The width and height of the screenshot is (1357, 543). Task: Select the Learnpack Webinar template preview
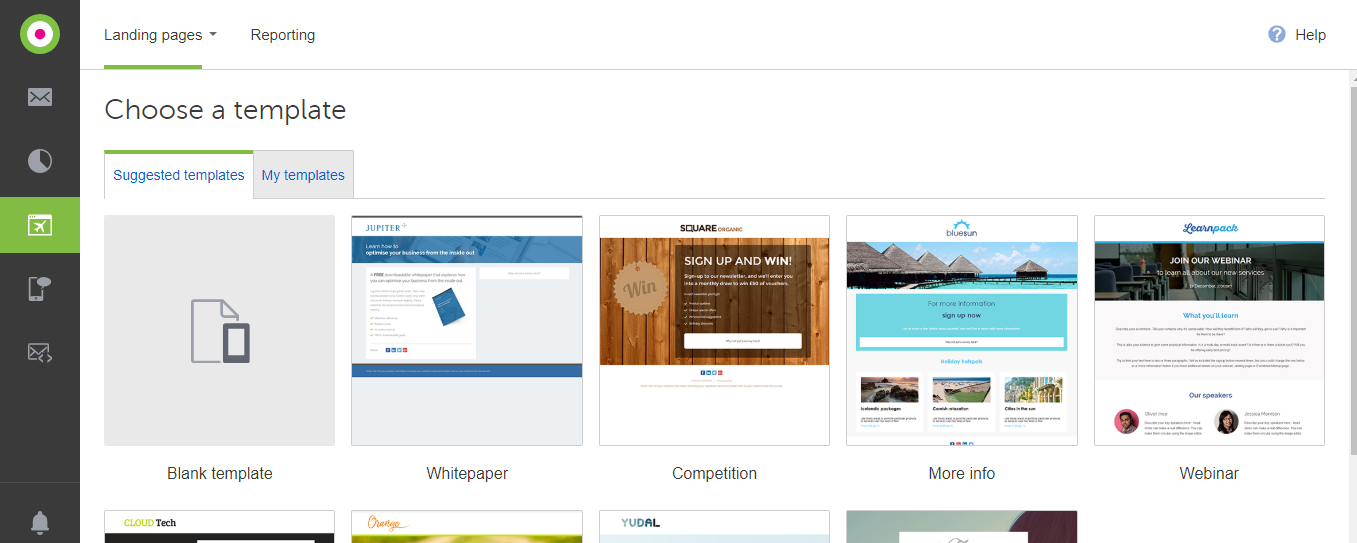(x=1209, y=330)
